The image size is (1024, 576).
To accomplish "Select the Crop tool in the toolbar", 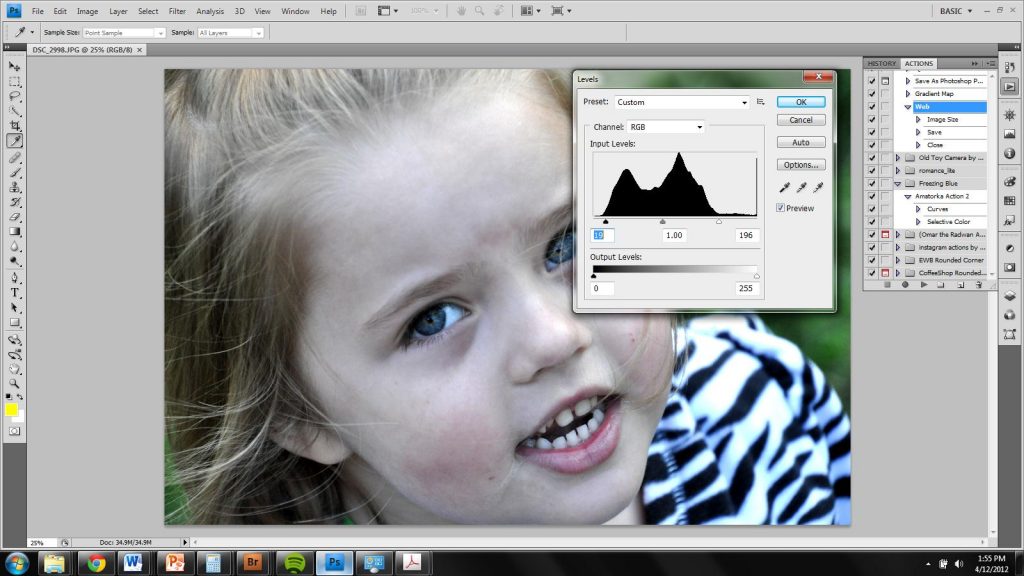I will (15, 125).
